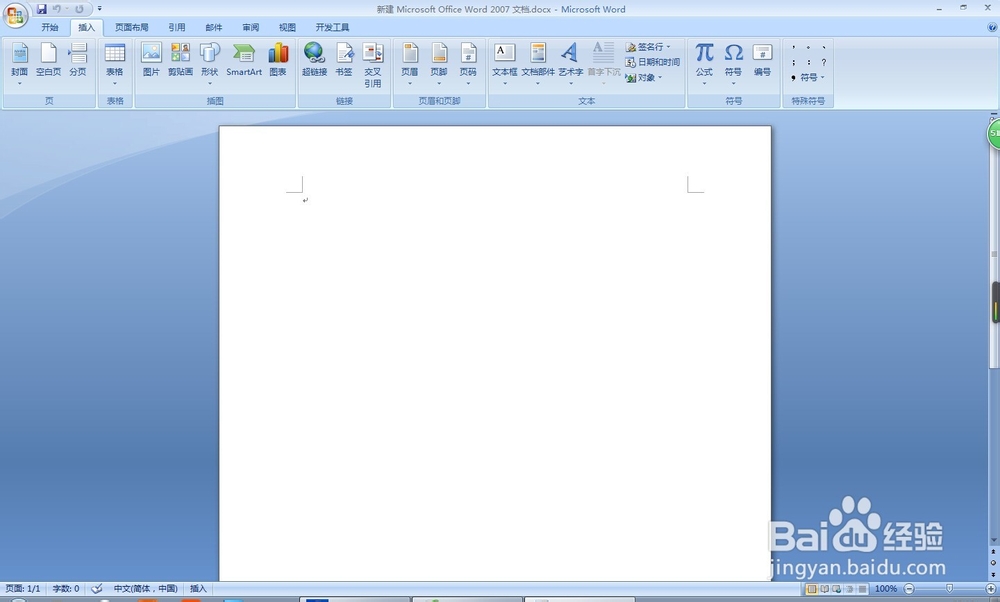Open the 页脚 footer dropdown

[x=439, y=64]
